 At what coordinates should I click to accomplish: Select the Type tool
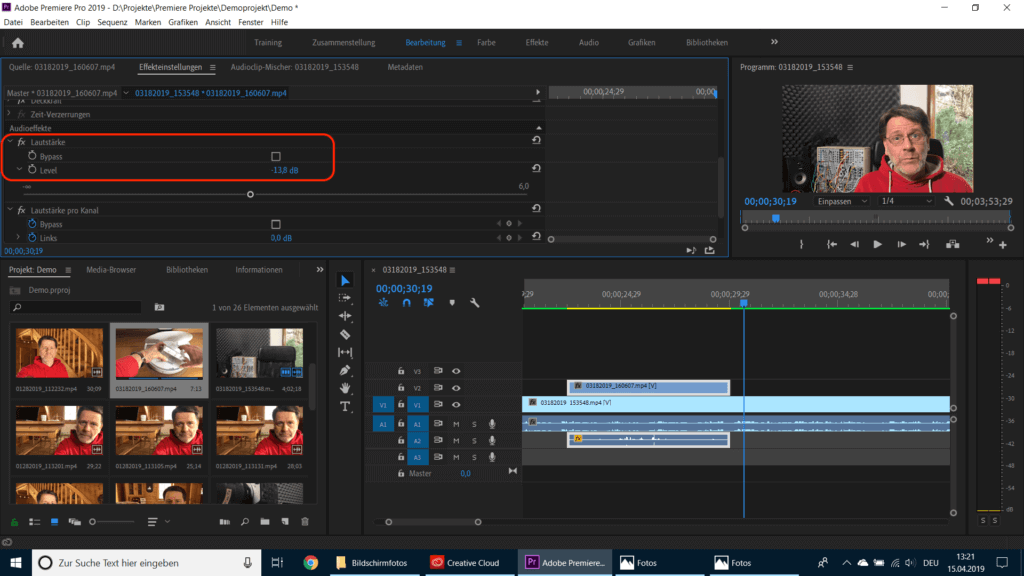[x=347, y=405]
